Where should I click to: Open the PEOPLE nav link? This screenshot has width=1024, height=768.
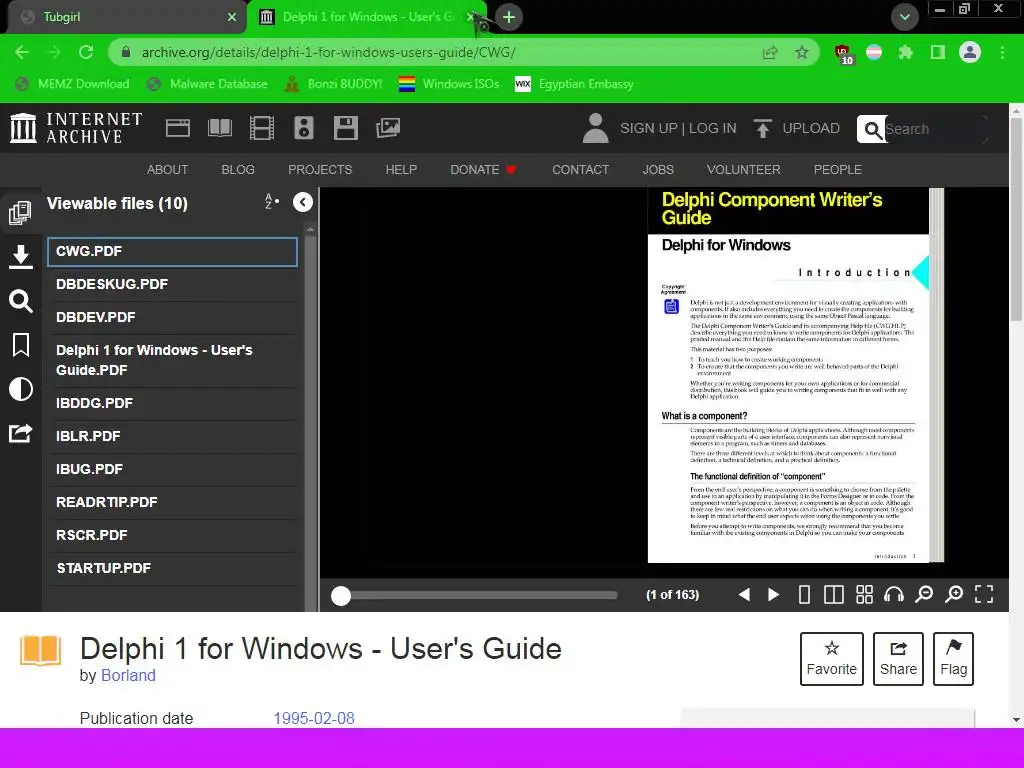pos(837,170)
